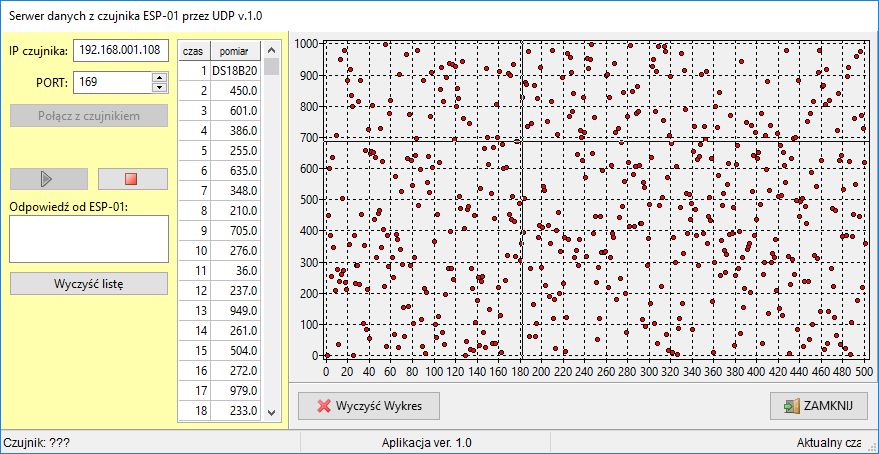The width and height of the screenshot is (879, 454).
Task: Click the red X icon on Wyczyść Wykres
Action: pos(323,406)
